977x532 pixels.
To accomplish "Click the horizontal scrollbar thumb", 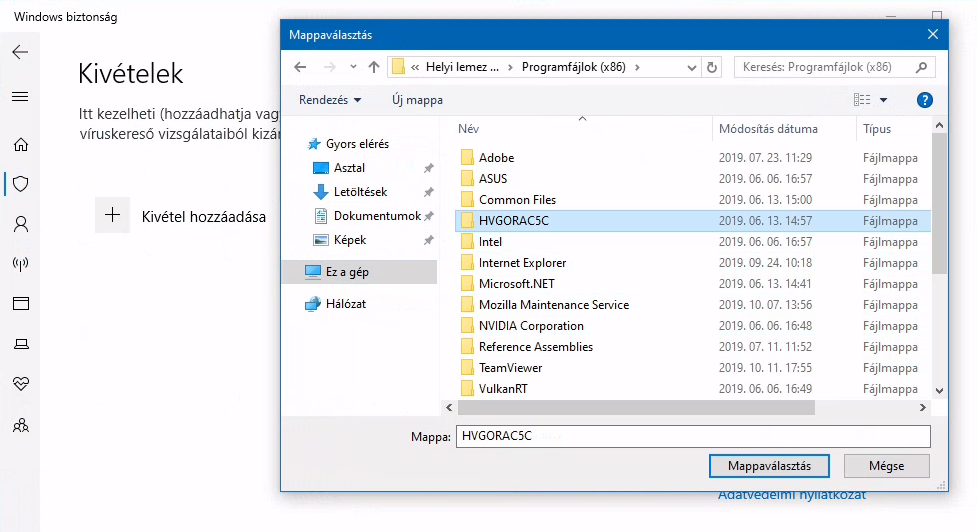I will click(636, 407).
